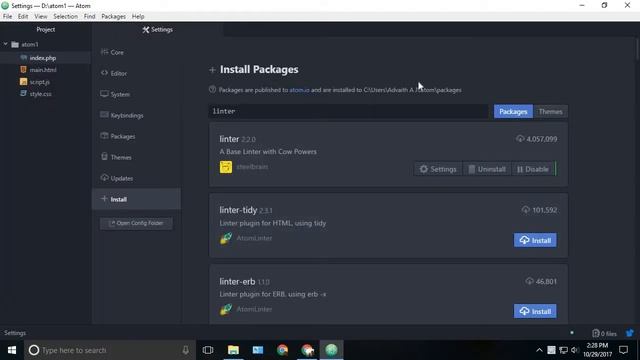Image resolution: width=640 pixels, height=360 pixels.
Task: Click the volume icon in system tray
Action: point(575,350)
